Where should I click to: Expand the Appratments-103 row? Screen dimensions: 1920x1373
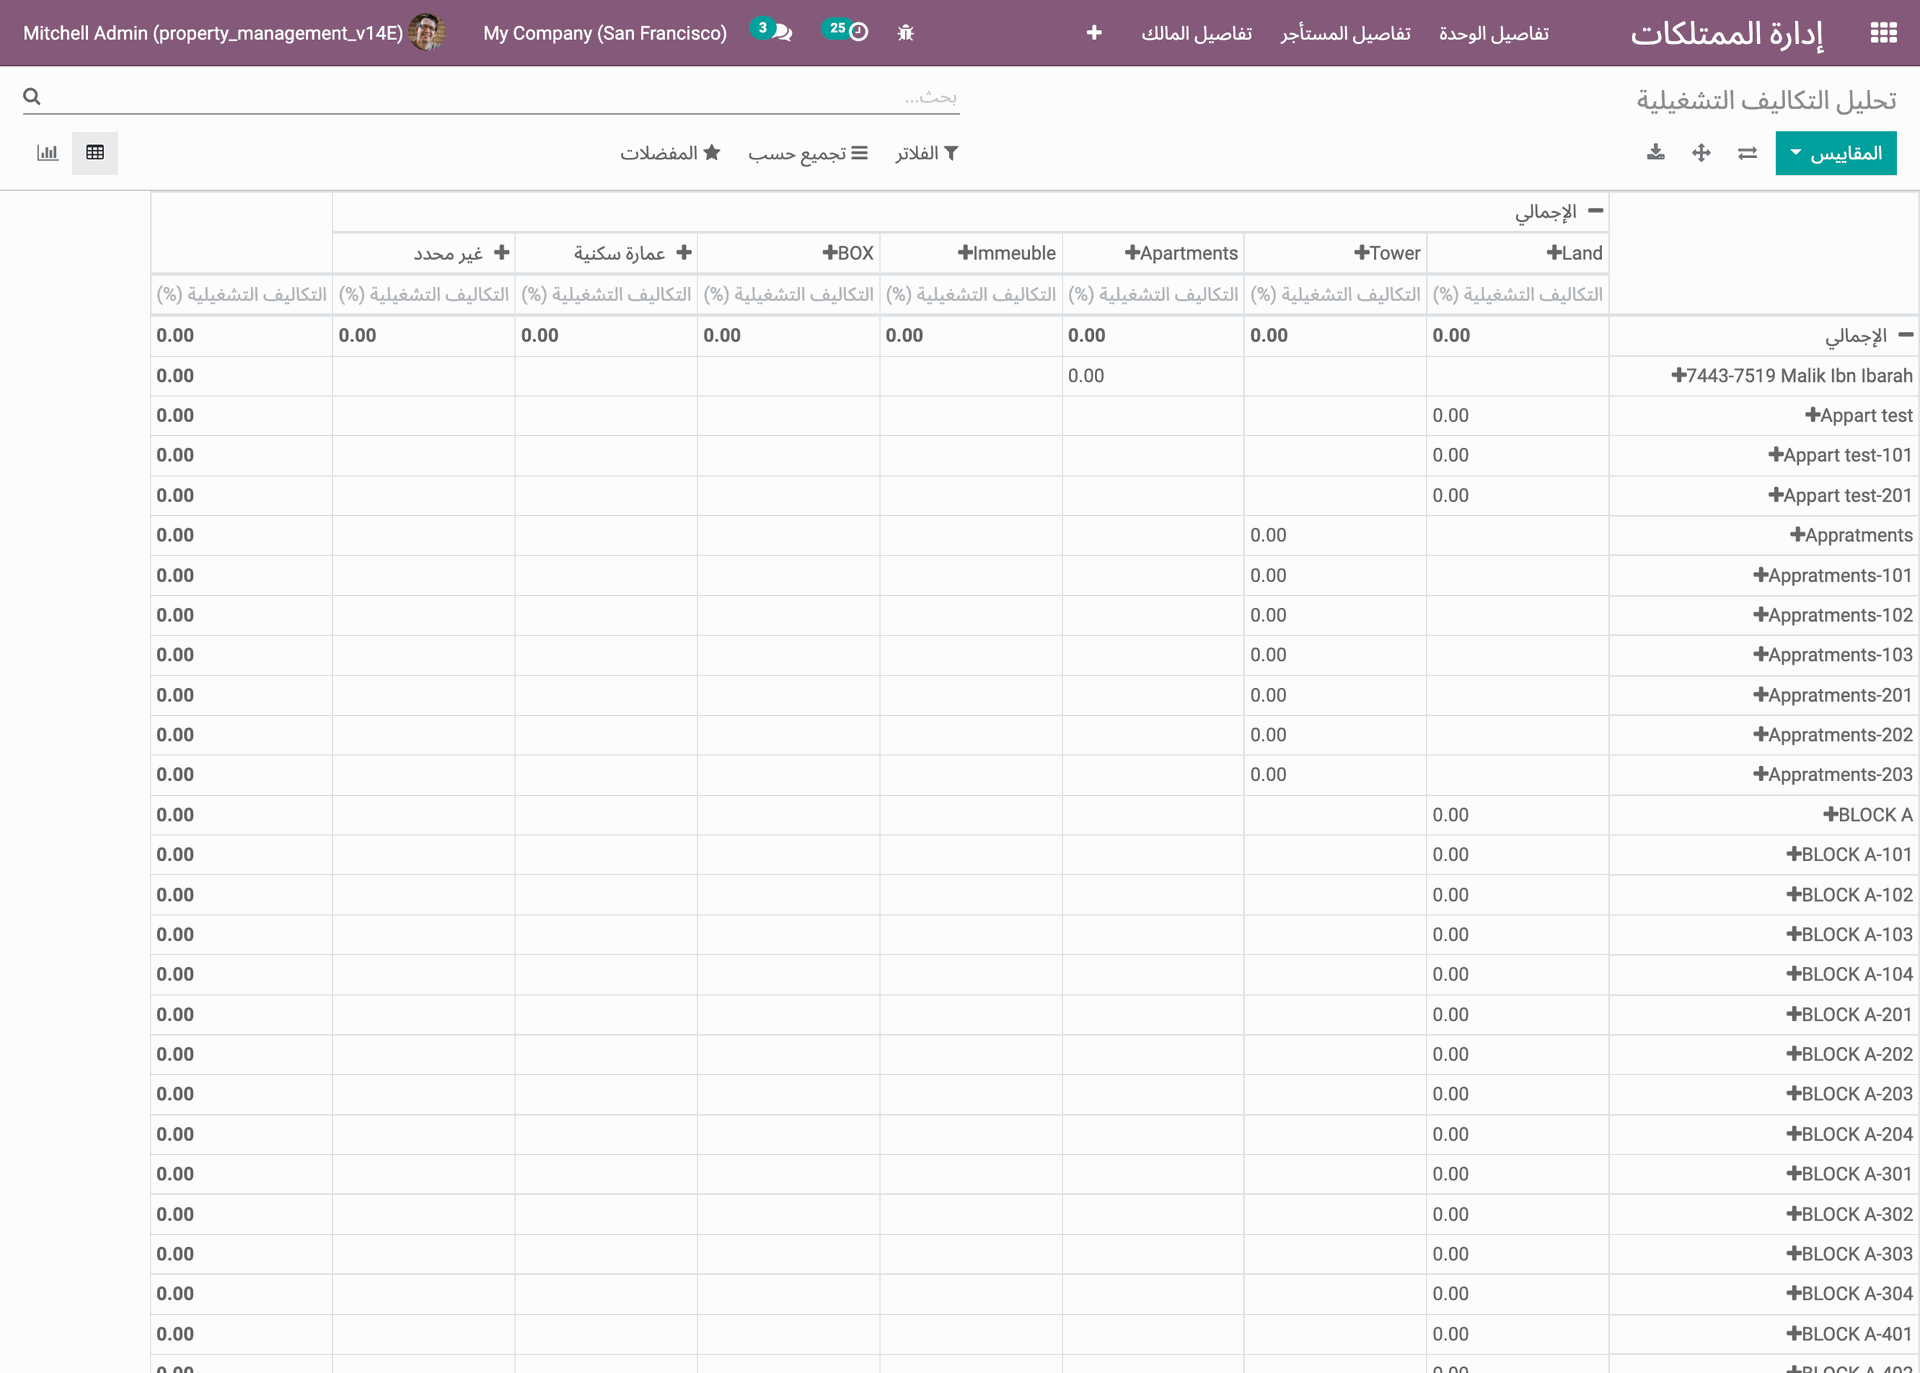pyautogui.click(x=1832, y=655)
